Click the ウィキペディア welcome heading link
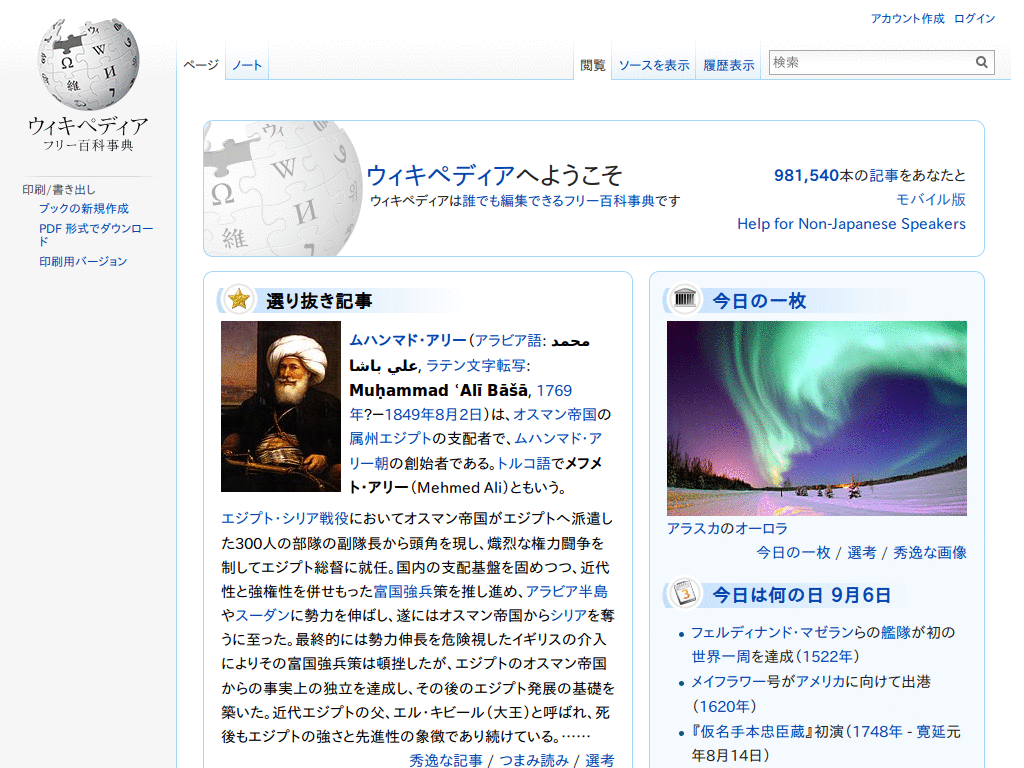The height and width of the screenshot is (768, 1024). click(441, 174)
